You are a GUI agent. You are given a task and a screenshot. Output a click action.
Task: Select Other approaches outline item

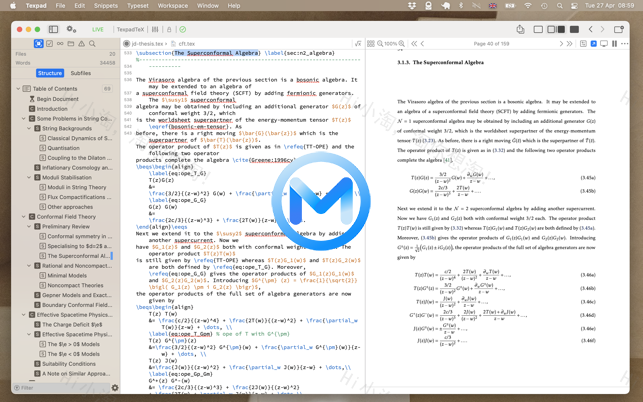pyautogui.click(x=70, y=207)
